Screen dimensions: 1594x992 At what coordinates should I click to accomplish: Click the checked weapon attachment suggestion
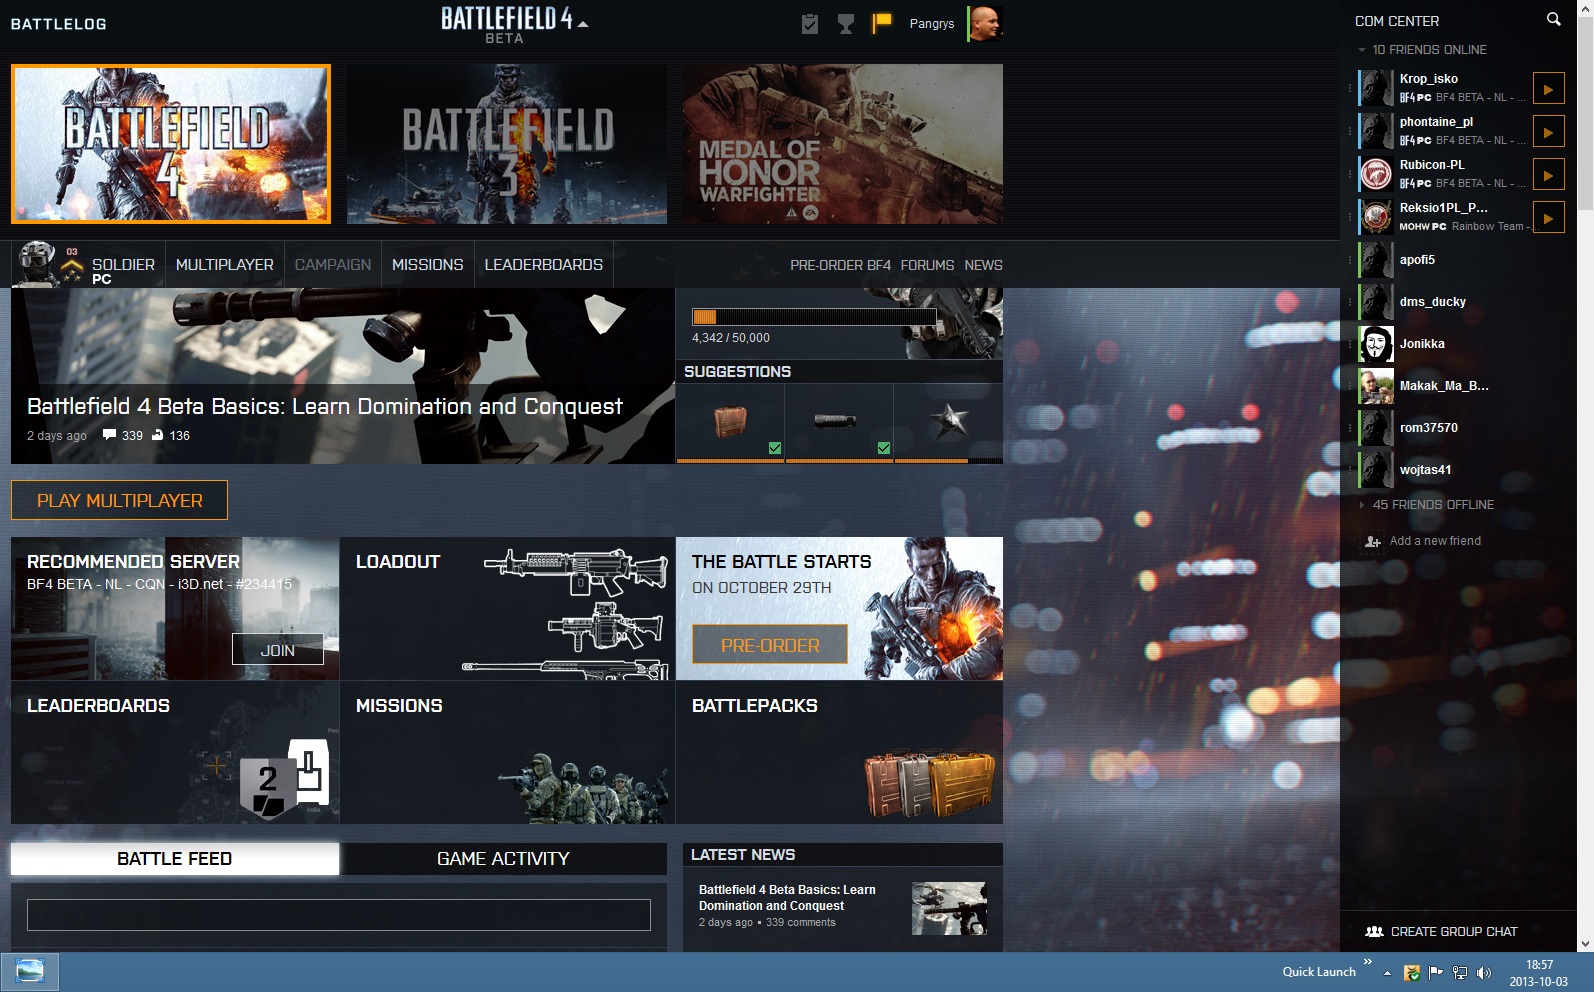[x=838, y=423]
